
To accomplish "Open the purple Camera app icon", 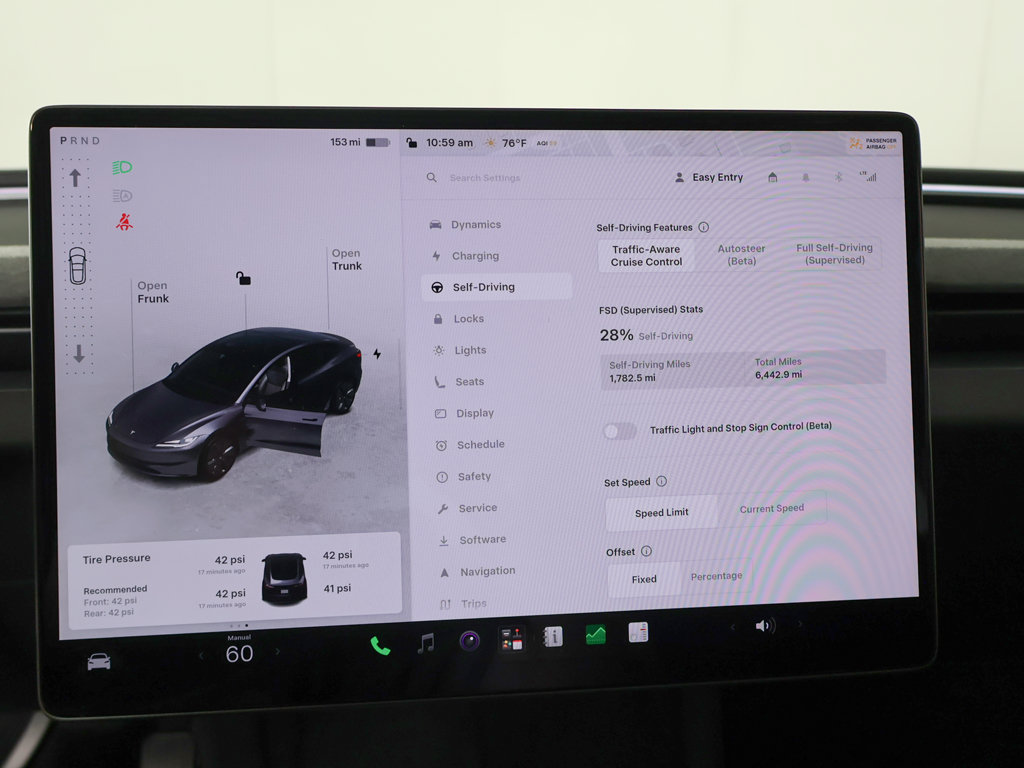I will click(x=470, y=641).
